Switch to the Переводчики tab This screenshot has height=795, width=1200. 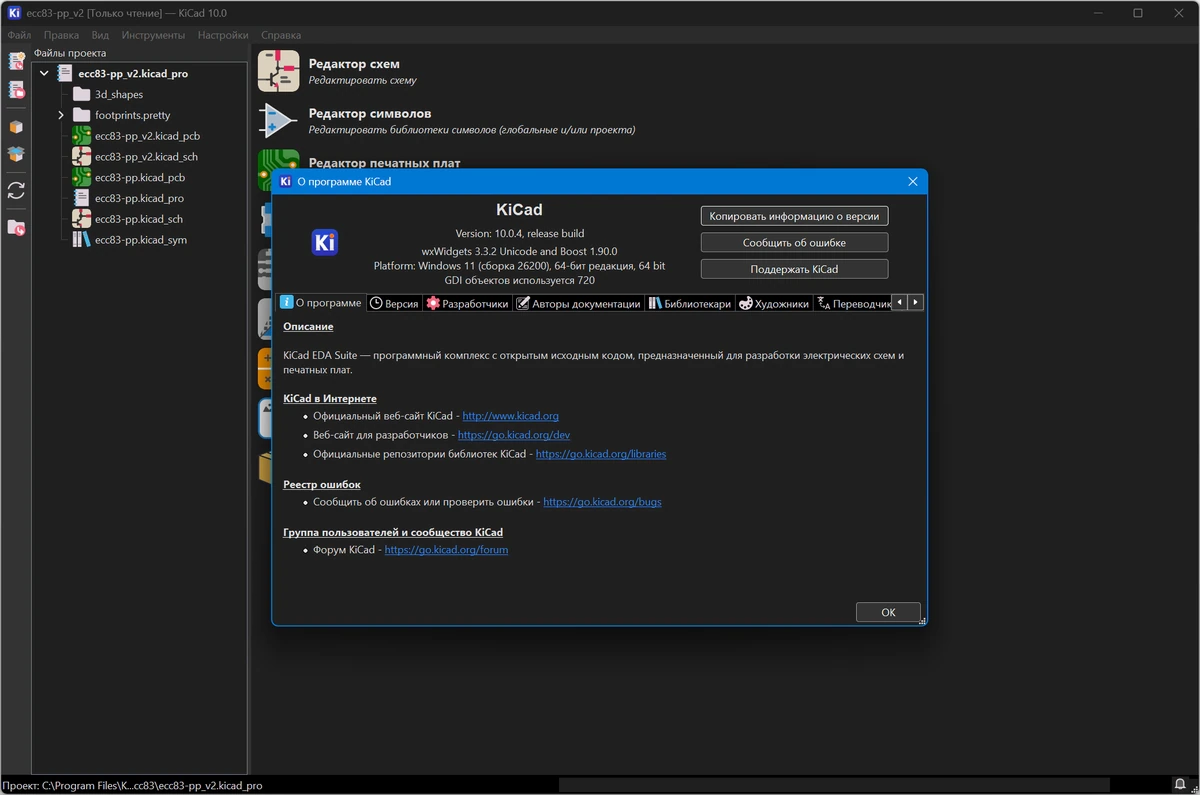852,303
